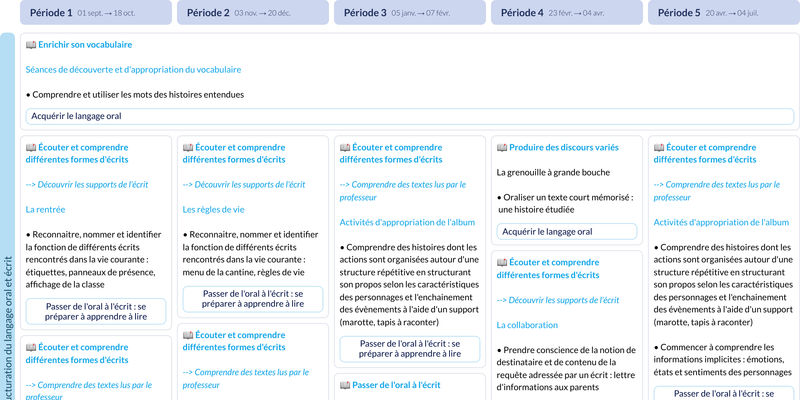
Task: Open Période 5's Écouter et comprendre title
Action: 705,154
